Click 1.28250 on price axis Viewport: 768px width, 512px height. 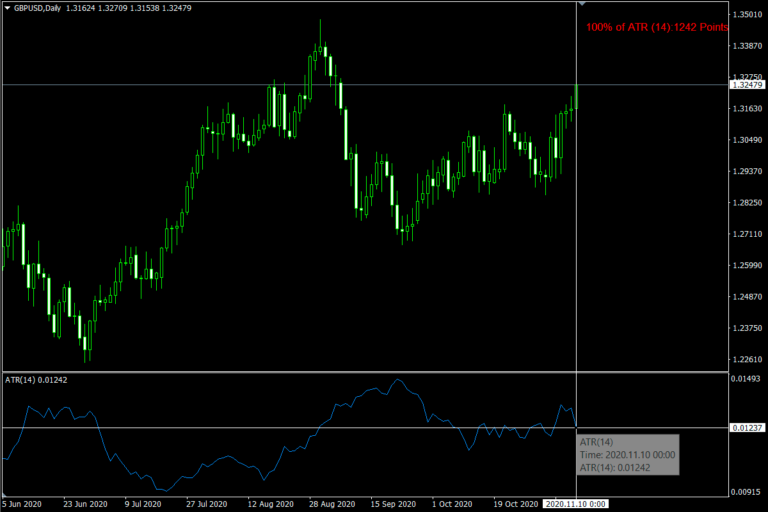coord(747,202)
